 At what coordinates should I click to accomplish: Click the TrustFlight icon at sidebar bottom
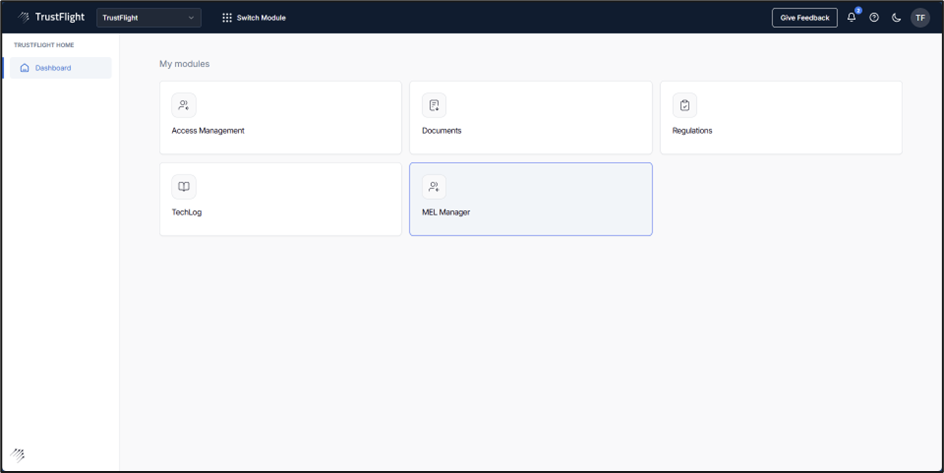click(x=17, y=455)
